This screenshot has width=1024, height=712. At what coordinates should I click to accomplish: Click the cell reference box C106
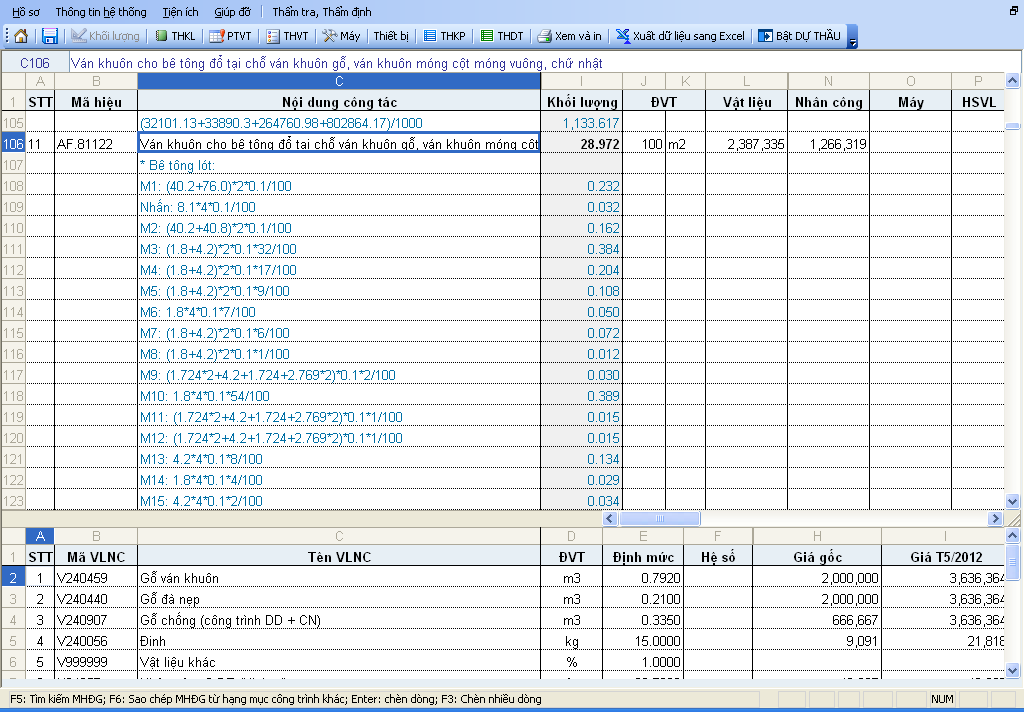(35, 63)
